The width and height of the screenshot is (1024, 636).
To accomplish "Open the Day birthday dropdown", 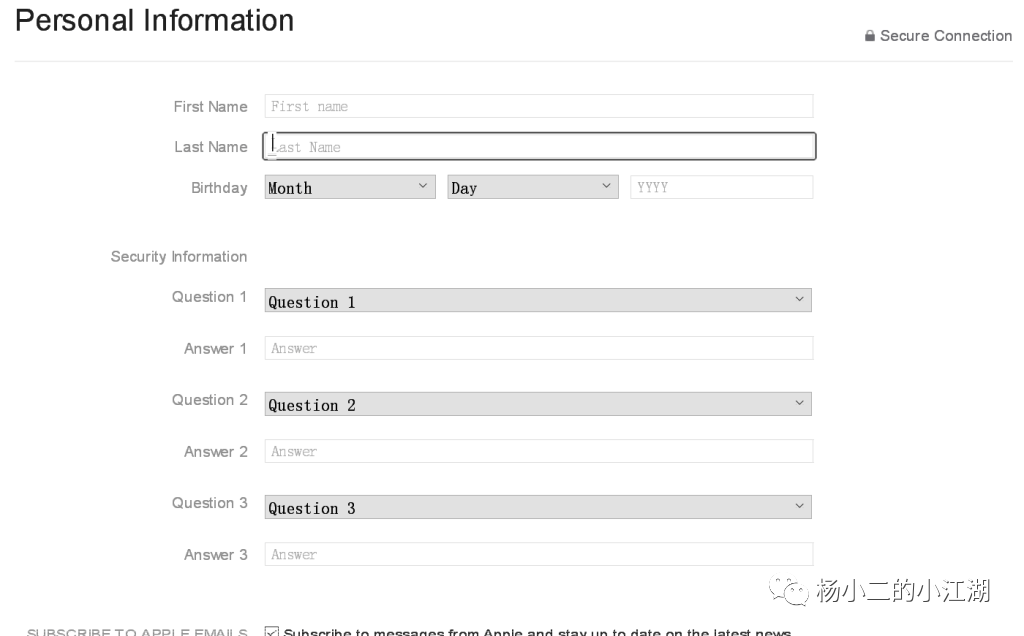I will click(x=533, y=187).
